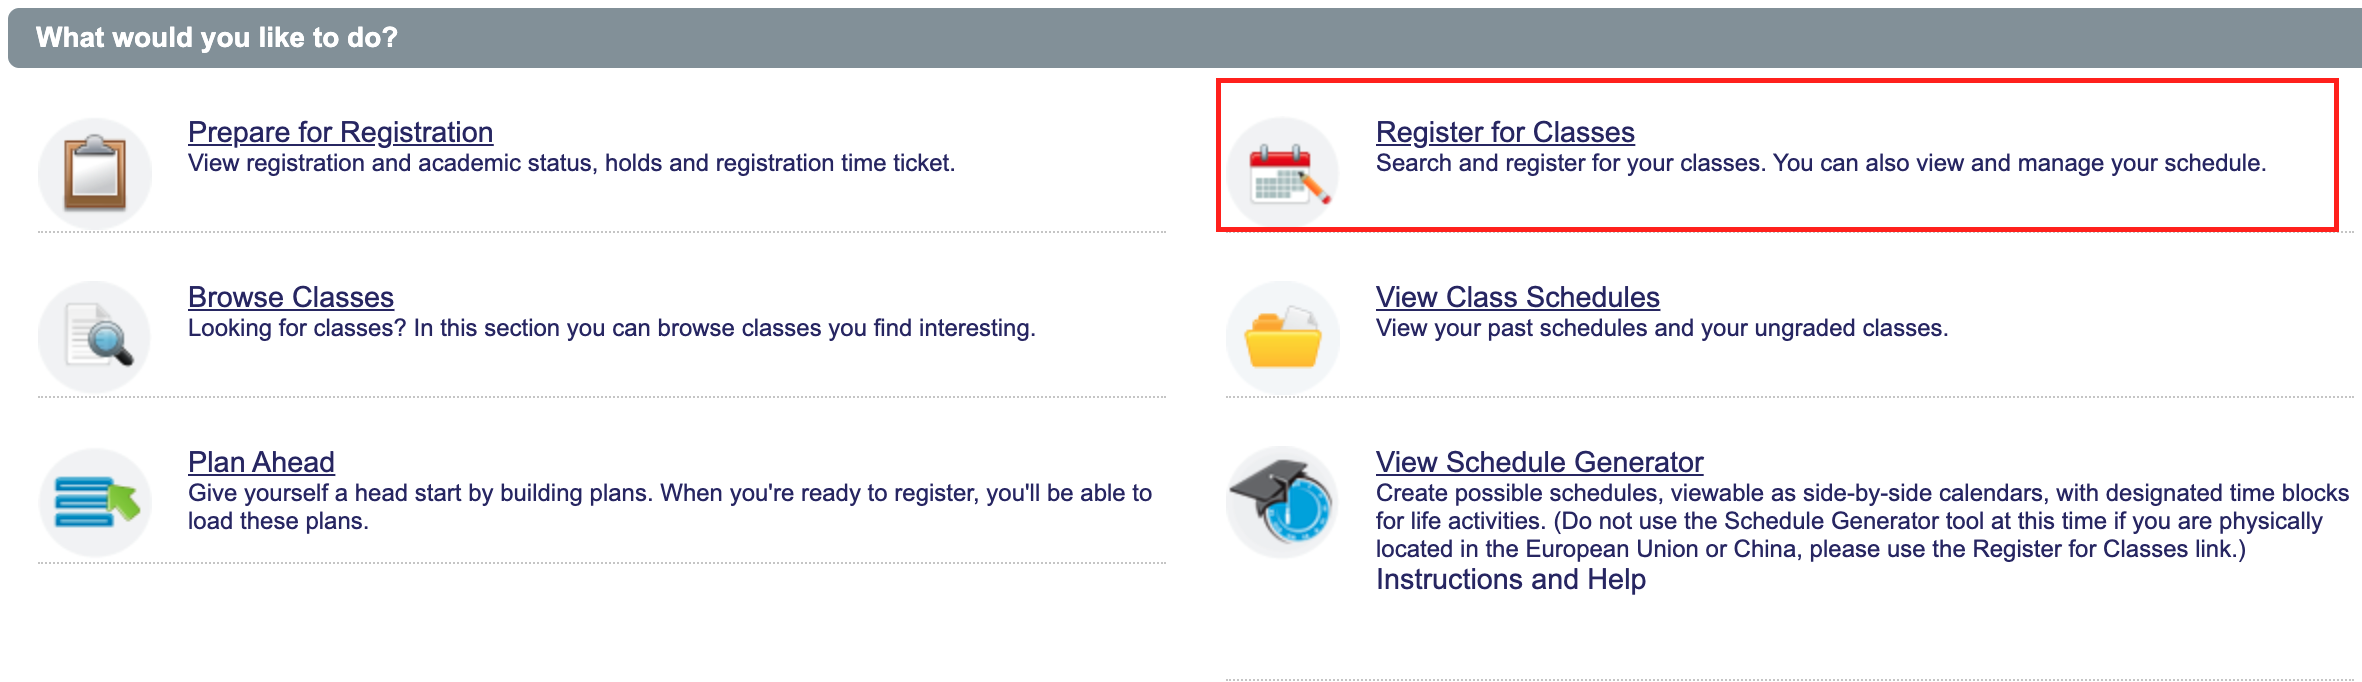Click the 'Create possible schedules' description paragraph

point(1862,521)
